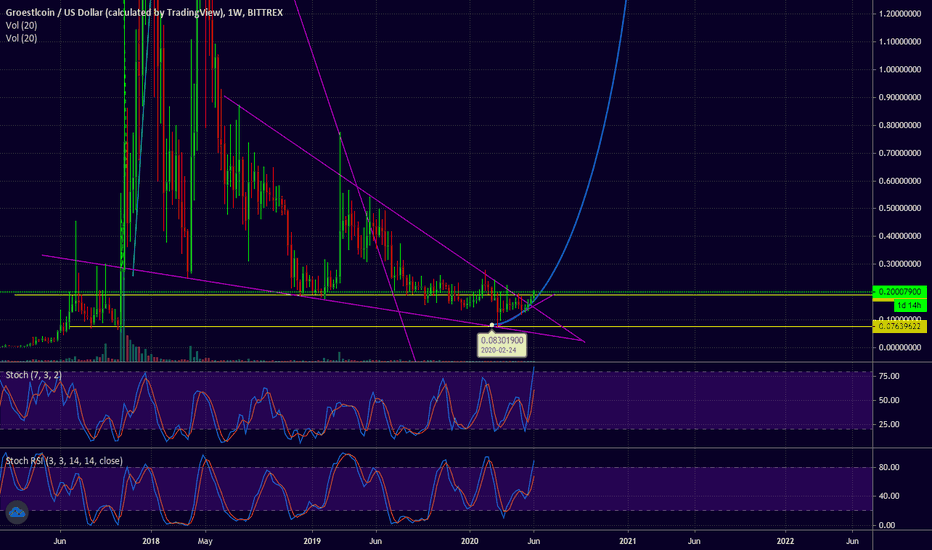Click the 0.90000000 price axis value

(x=900, y=97)
